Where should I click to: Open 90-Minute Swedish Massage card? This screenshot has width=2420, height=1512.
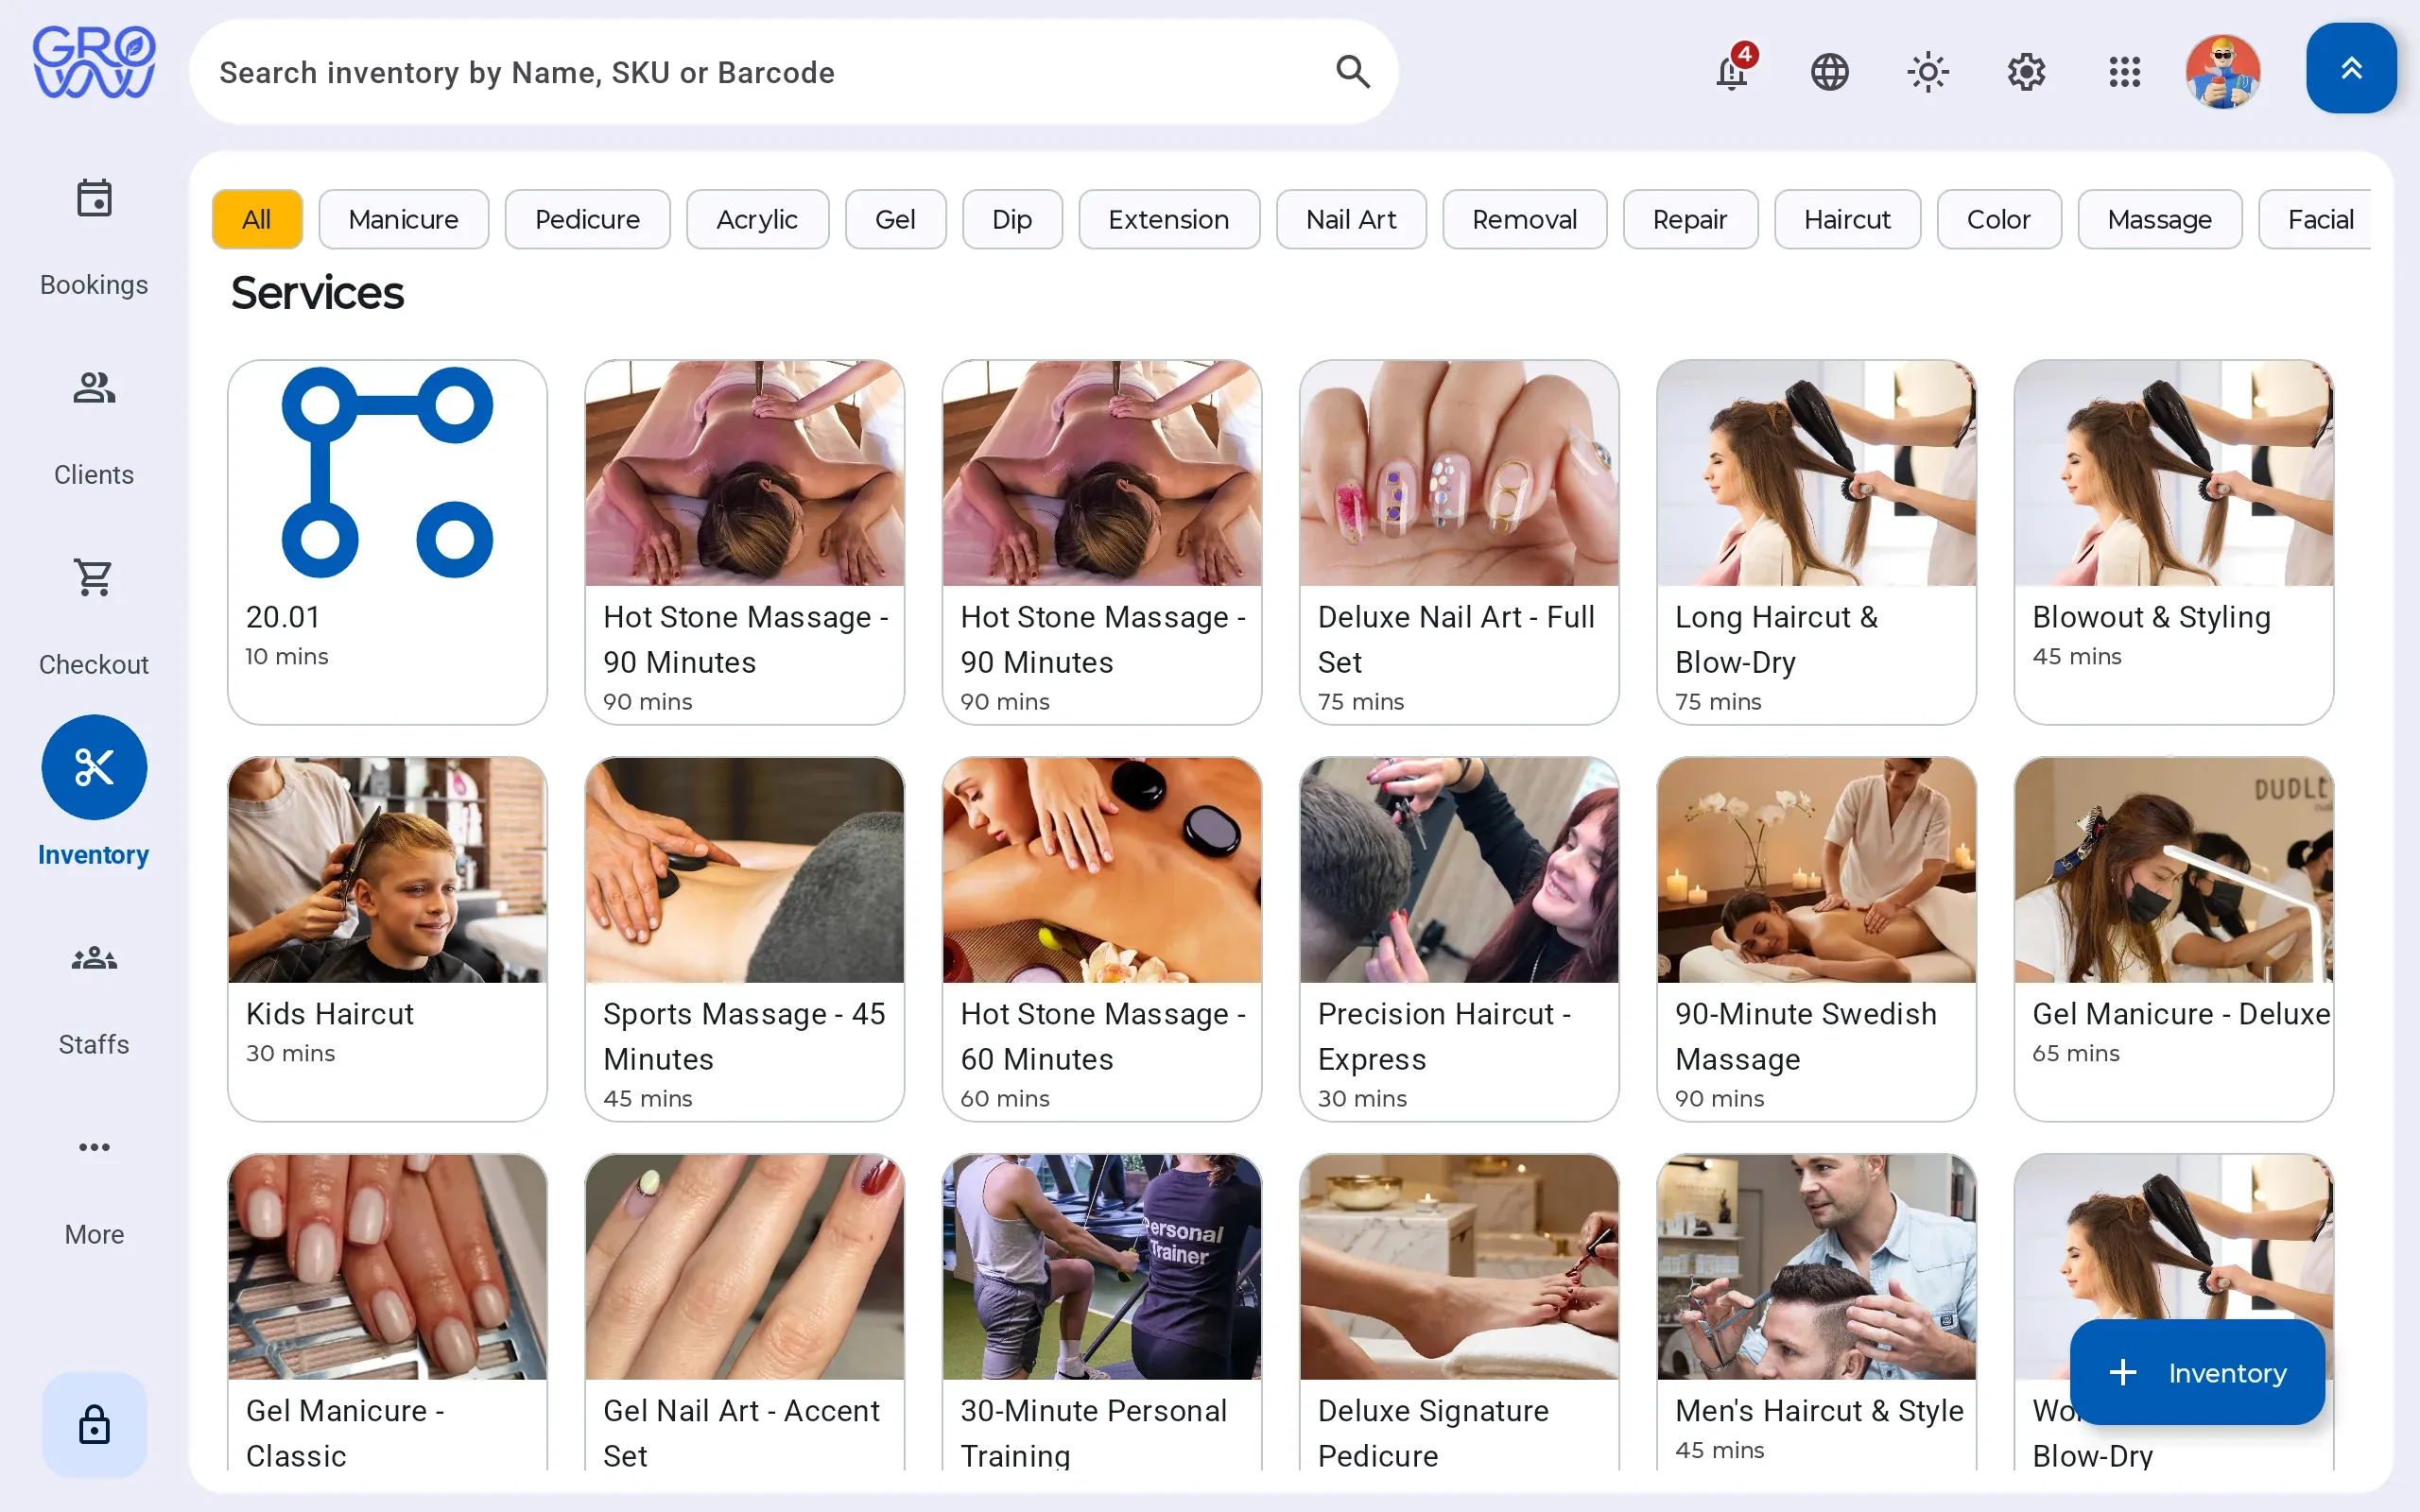(1816, 939)
